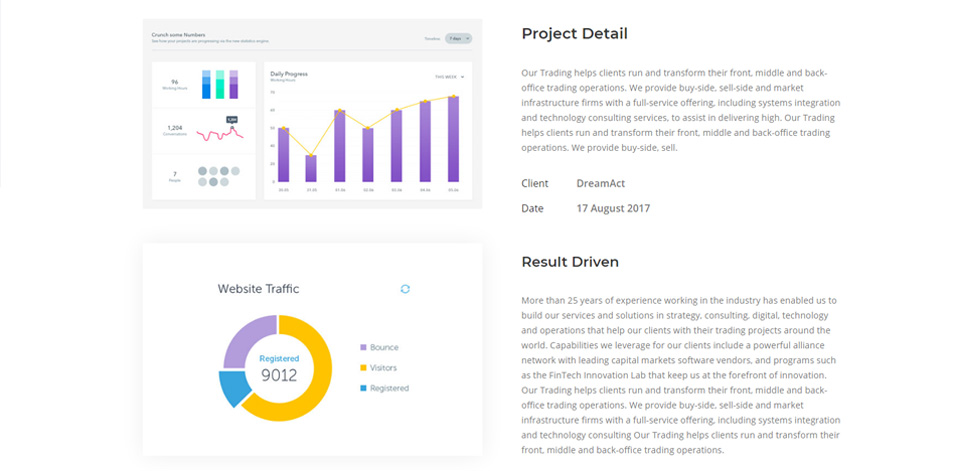Screen dimensions: 980x471
Task: Click the pink conversations sparkline tooltip marker
Action: [232, 119]
